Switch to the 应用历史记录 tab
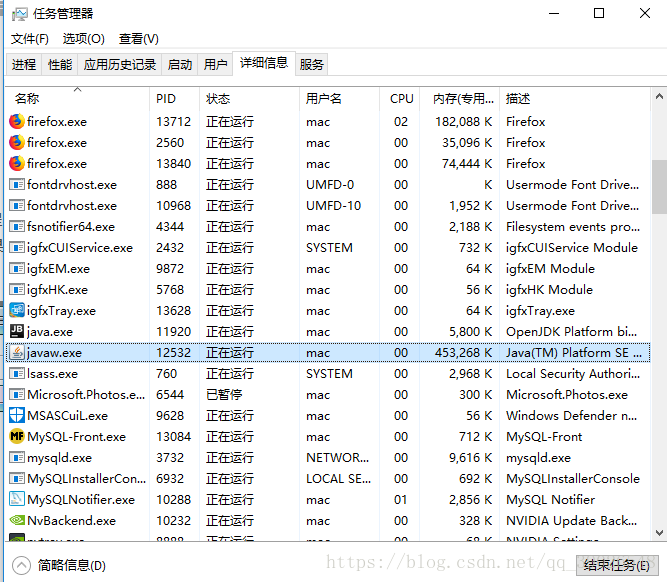This screenshot has height=582, width=667. (120, 65)
